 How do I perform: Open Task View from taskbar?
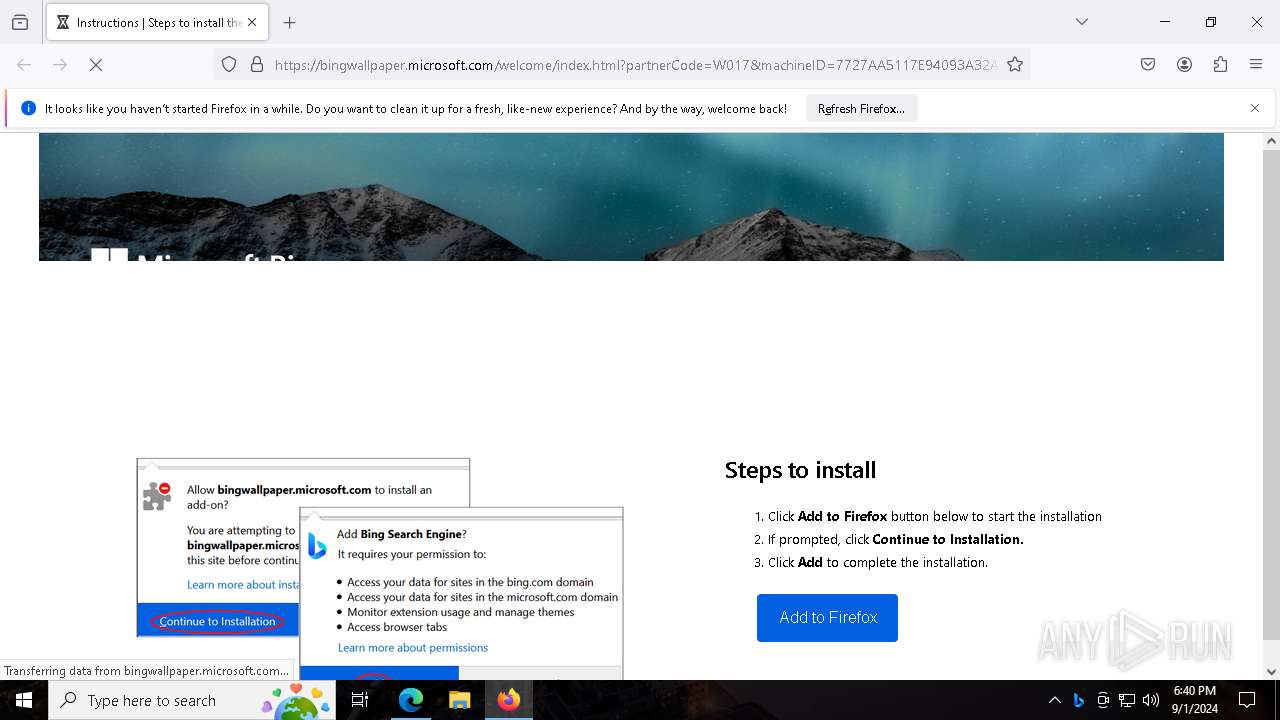pyautogui.click(x=360, y=700)
